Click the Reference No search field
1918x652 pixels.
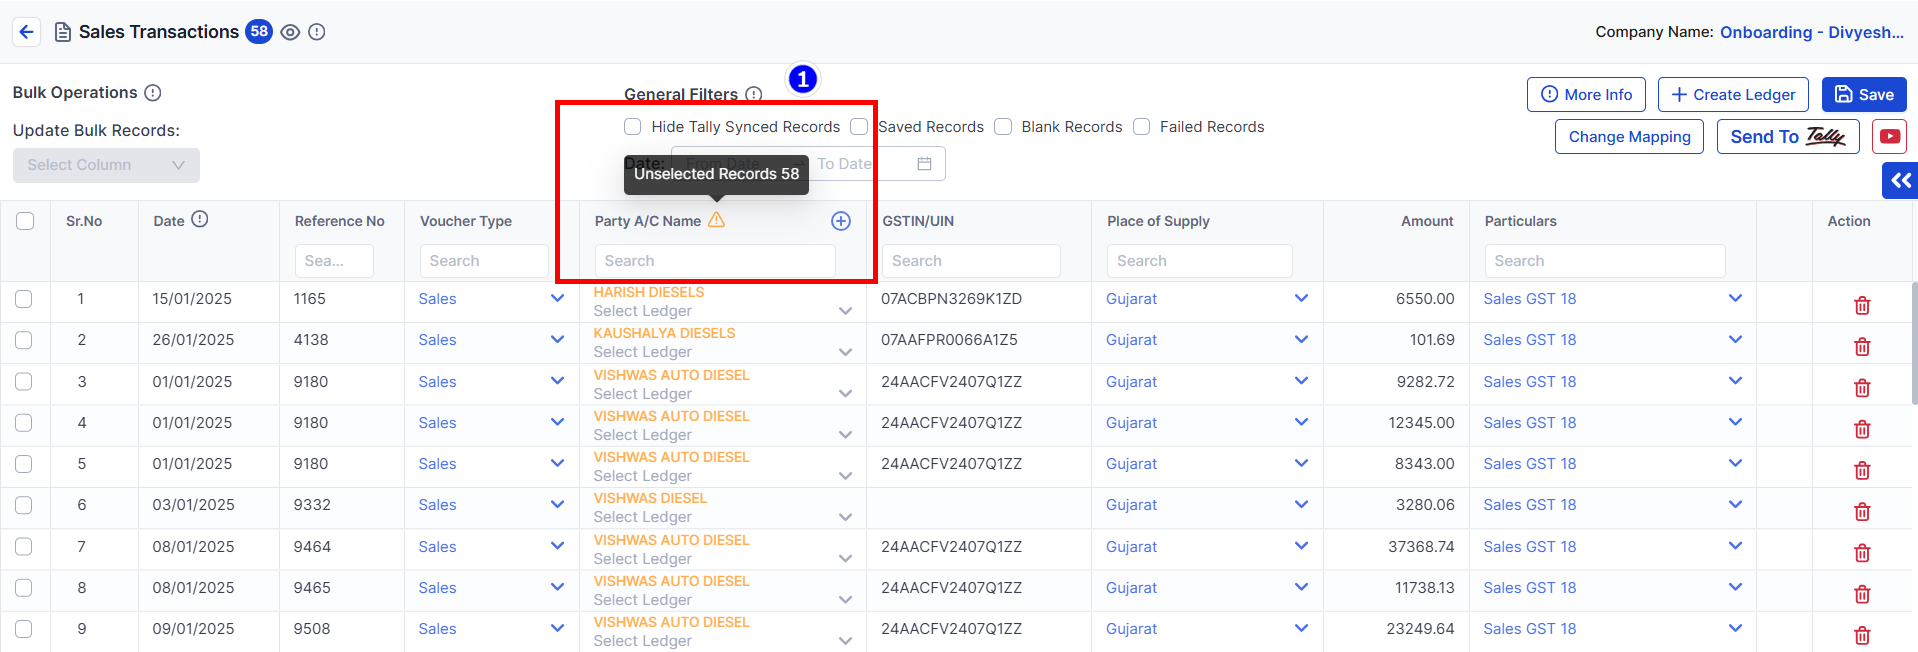[334, 261]
